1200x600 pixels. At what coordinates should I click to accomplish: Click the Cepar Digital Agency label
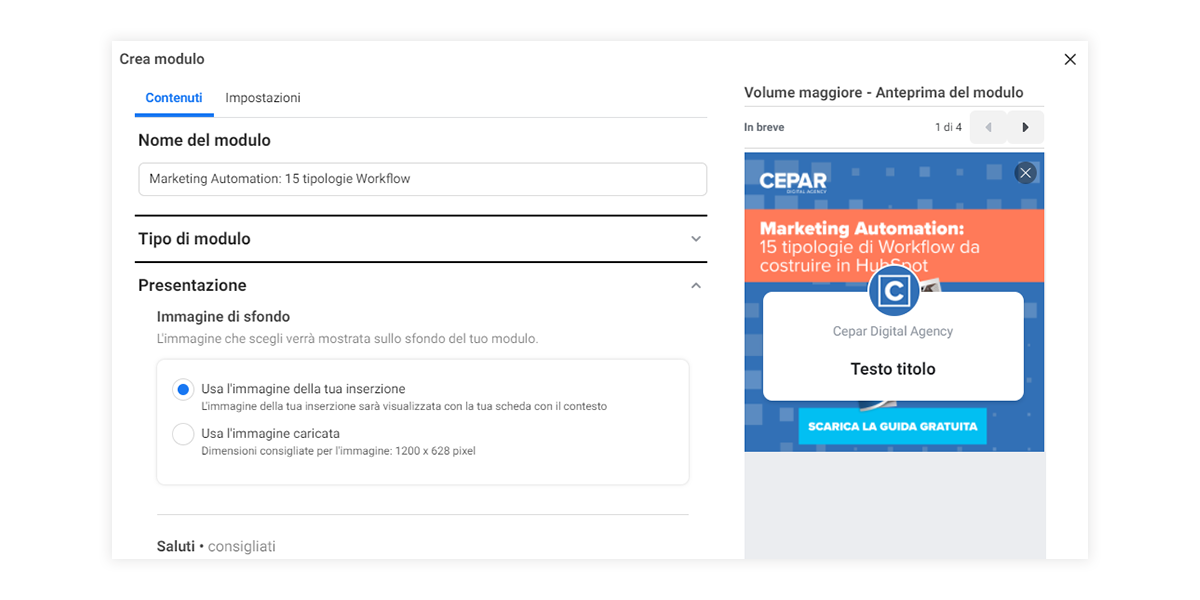(x=893, y=331)
